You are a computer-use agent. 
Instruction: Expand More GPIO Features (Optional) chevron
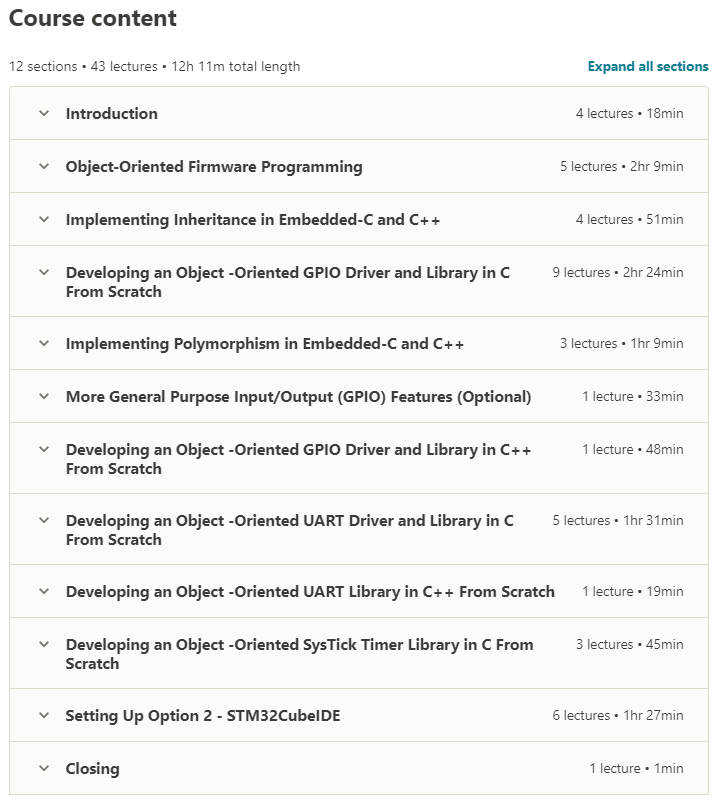44,396
